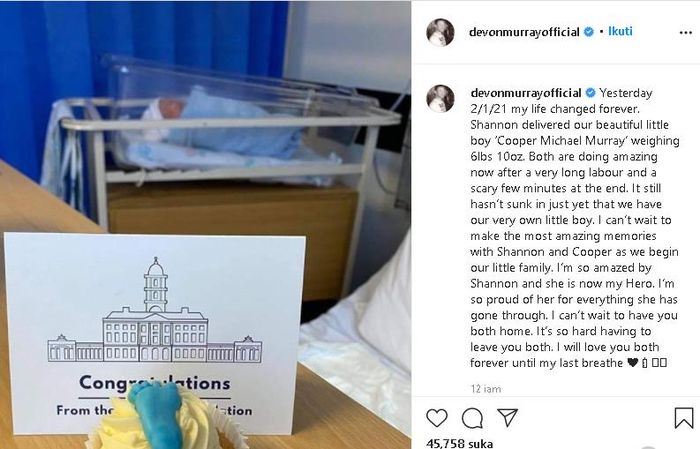
Task: Click the Ikuti follow button
Action: [x=620, y=31]
